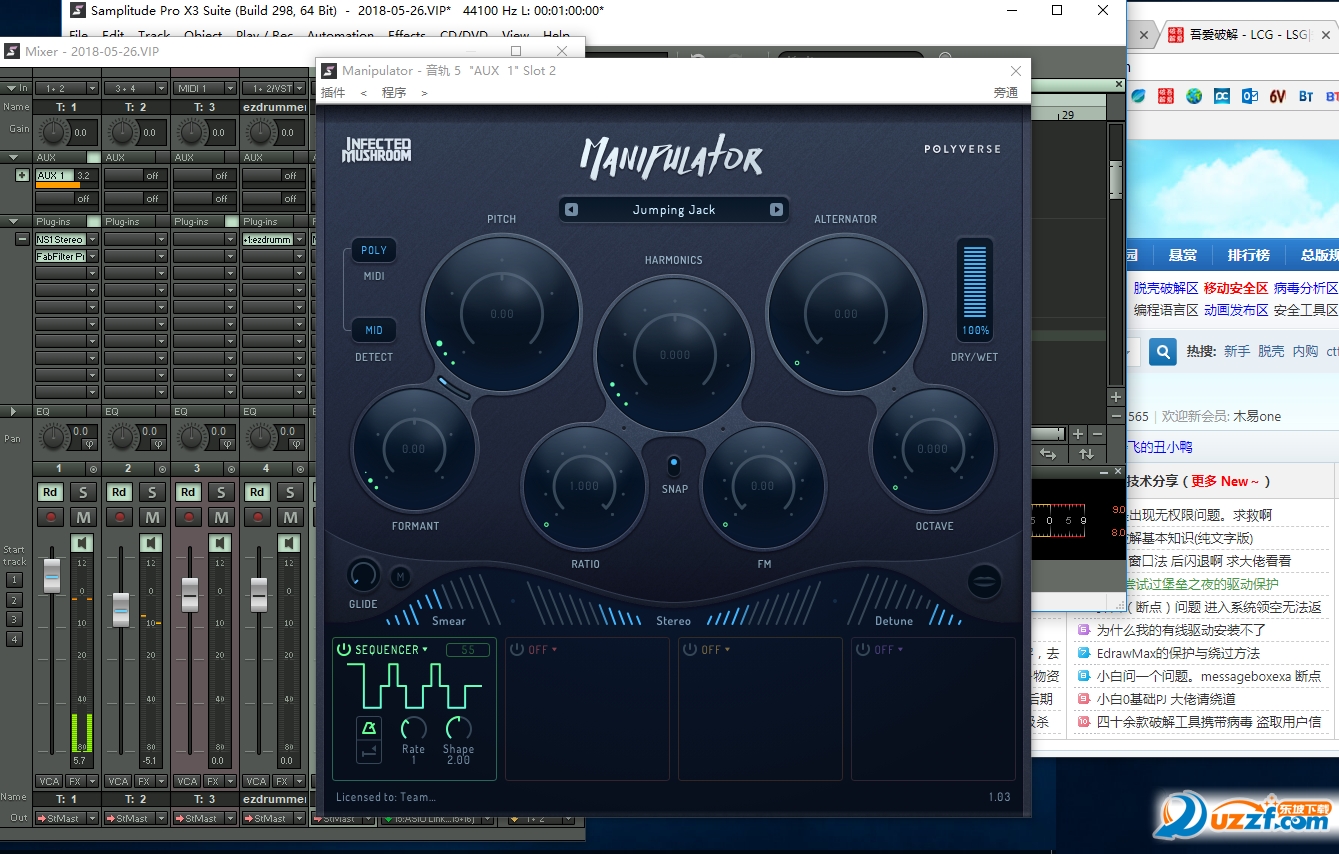1339x854 pixels.
Task: Select the metronome sync icon in Sequencer
Action: point(369,728)
